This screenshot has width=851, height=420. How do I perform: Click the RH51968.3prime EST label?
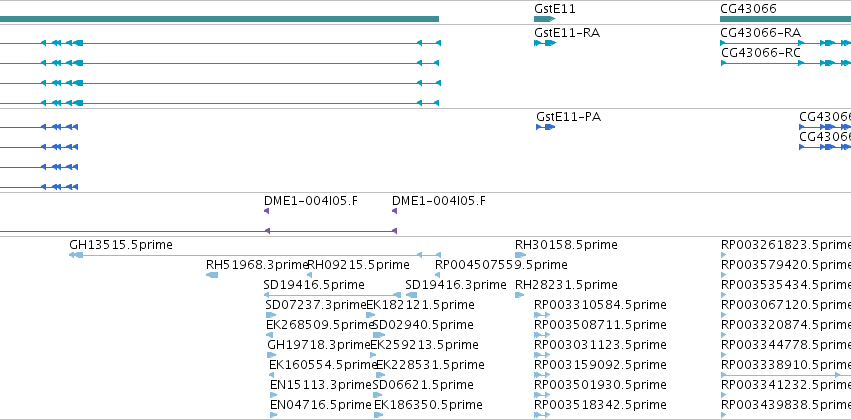(257, 265)
